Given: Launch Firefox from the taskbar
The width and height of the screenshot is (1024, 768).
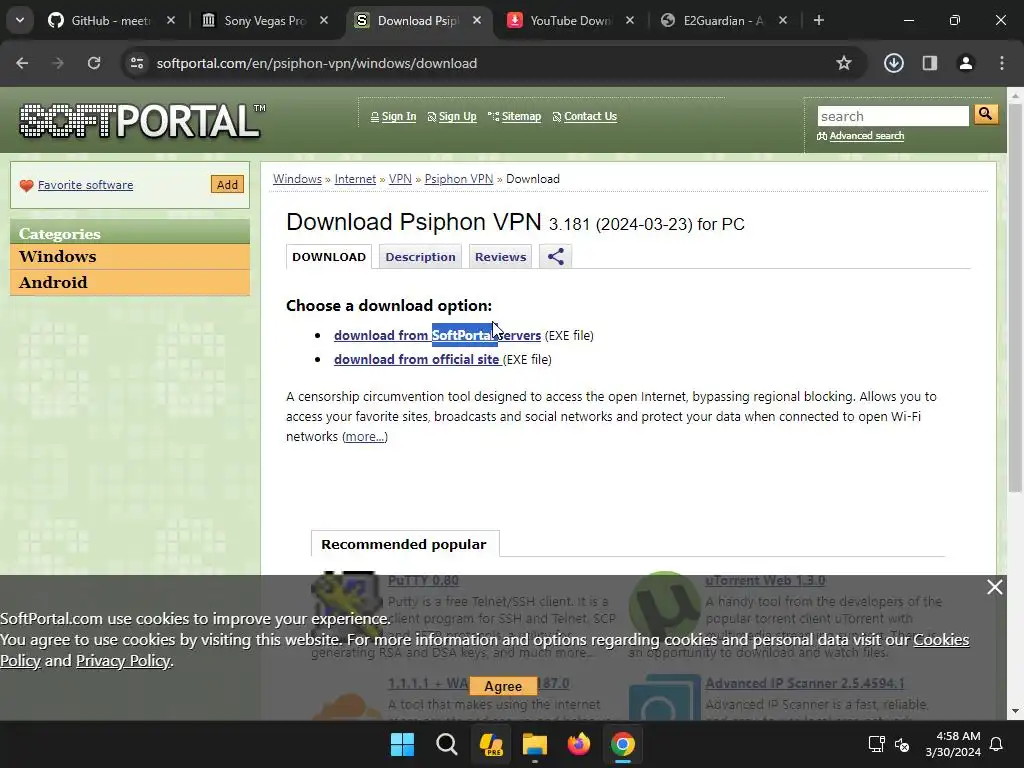Looking at the screenshot, I should click(x=579, y=744).
